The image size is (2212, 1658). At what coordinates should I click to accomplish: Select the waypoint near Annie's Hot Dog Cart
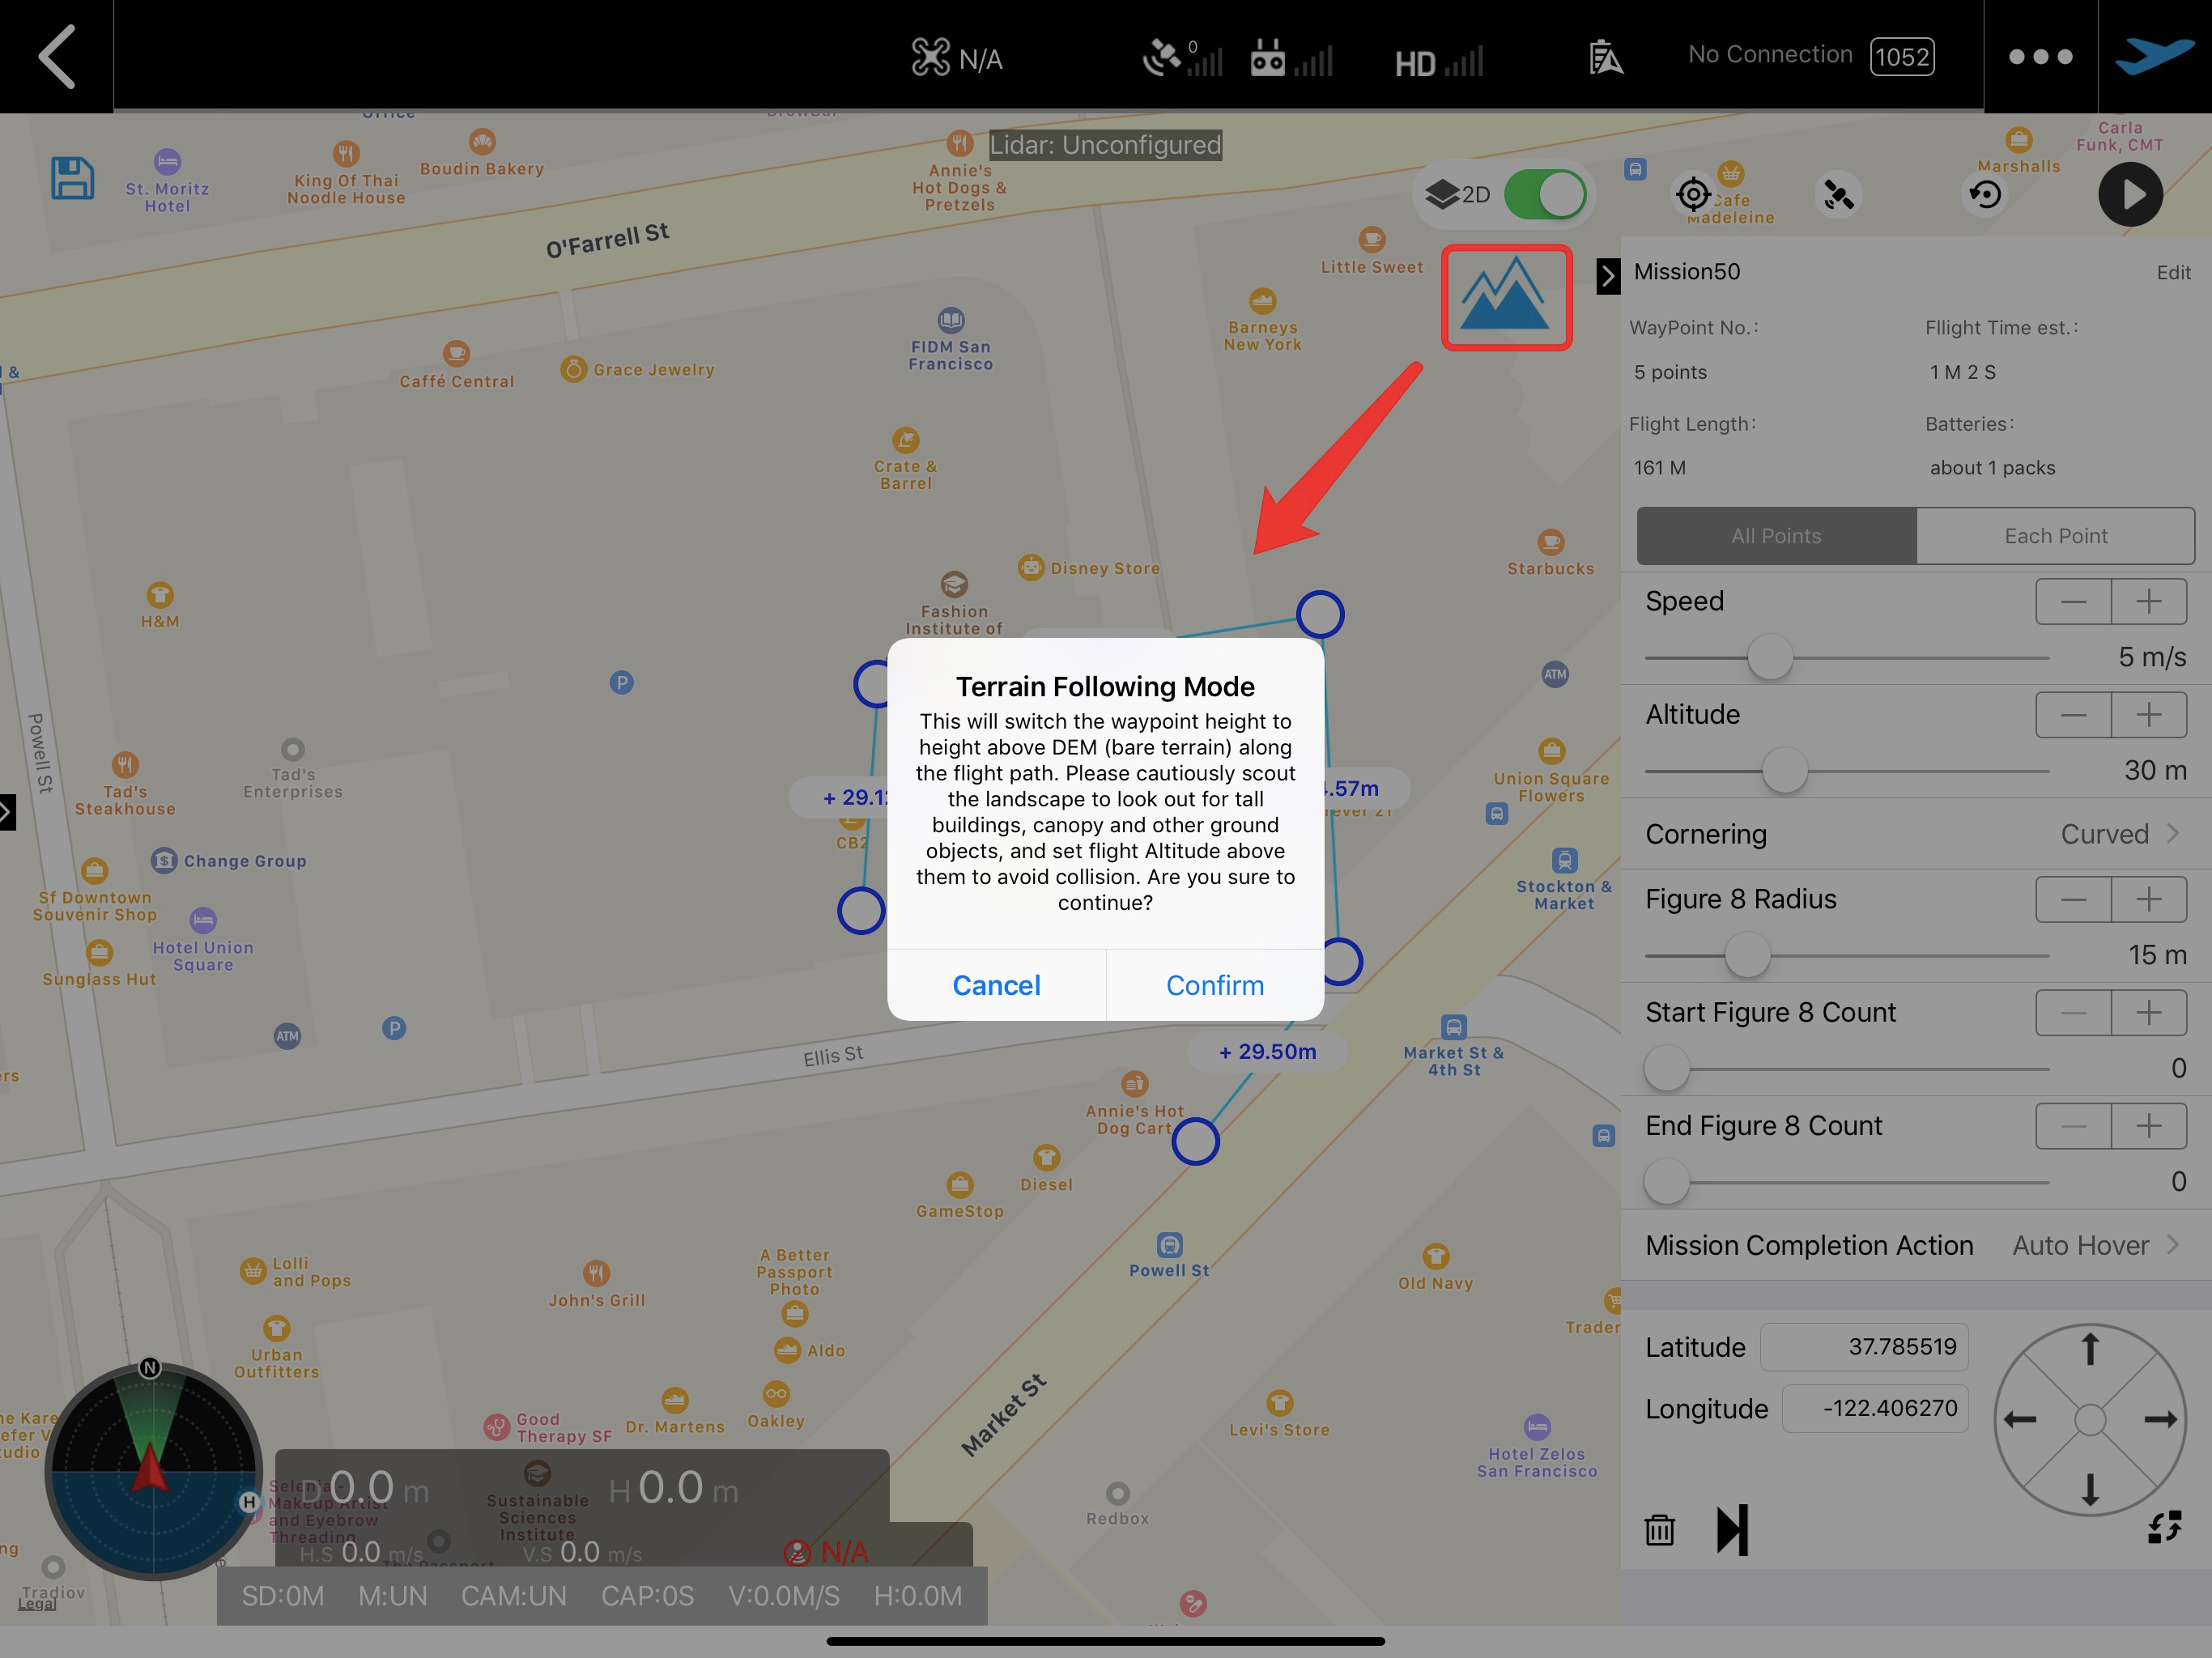pos(1195,1141)
